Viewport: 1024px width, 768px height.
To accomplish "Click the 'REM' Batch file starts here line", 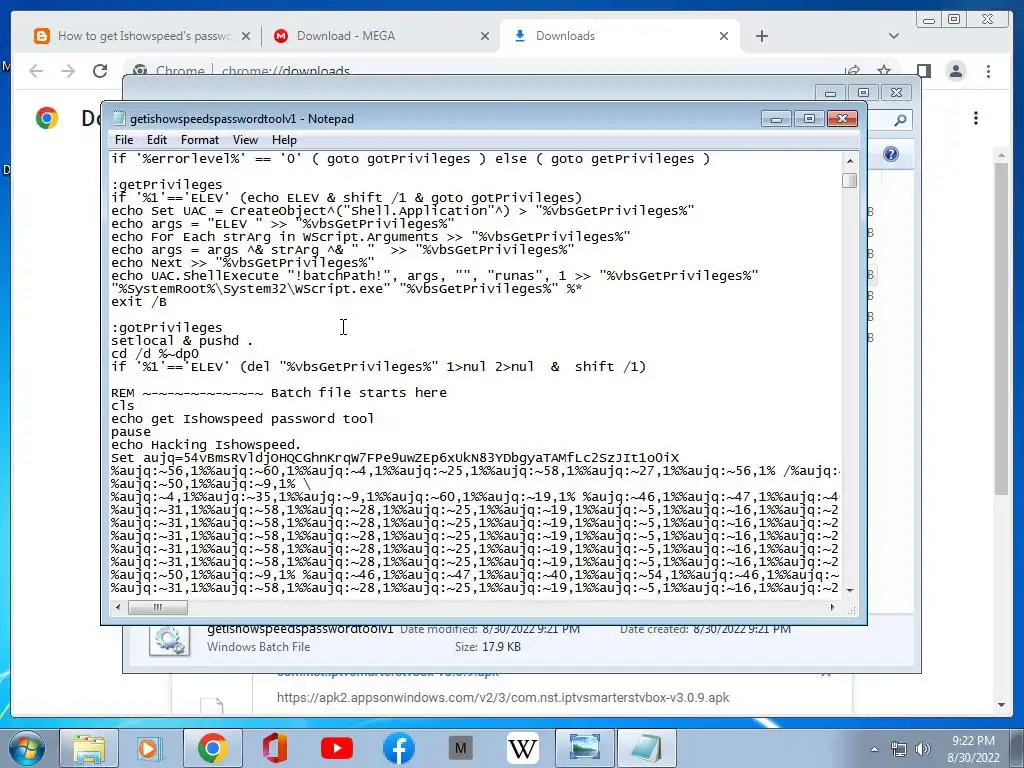I will 279,392.
